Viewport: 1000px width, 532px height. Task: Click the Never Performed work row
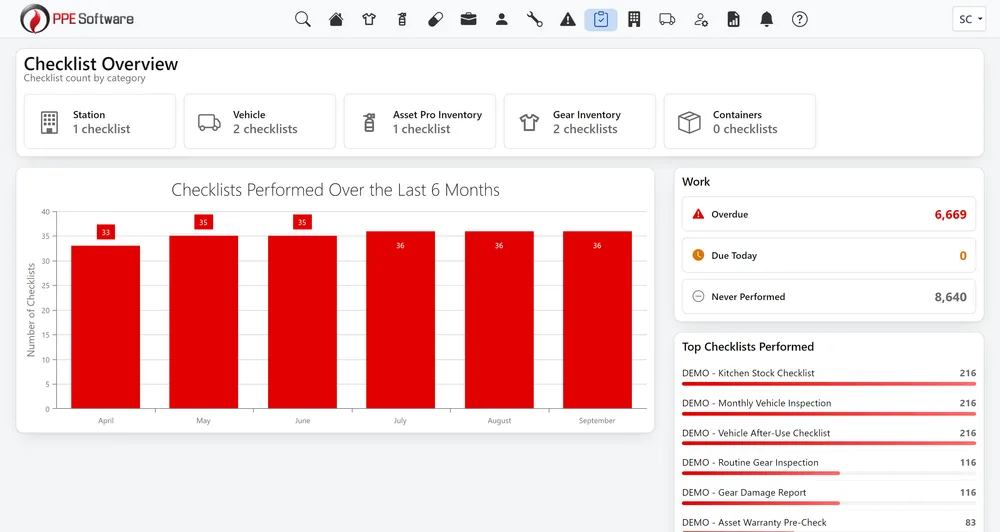coord(828,297)
